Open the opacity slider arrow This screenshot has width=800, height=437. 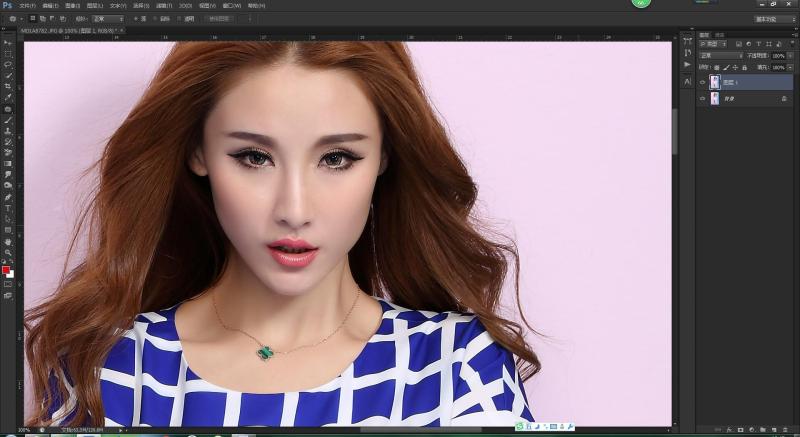pyautogui.click(x=790, y=56)
